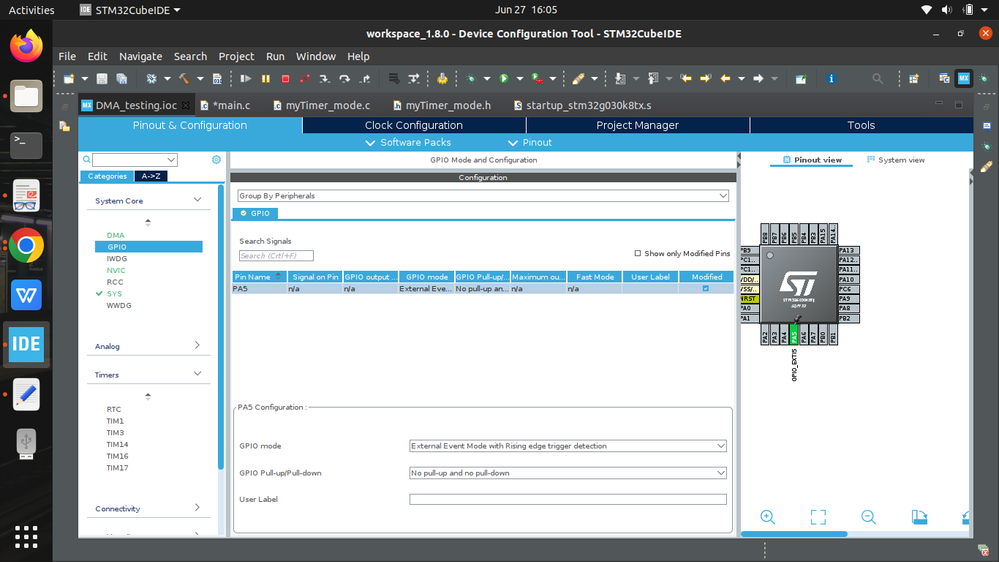
Task: Click the Resume debug icon
Action: pyautogui.click(x=245, y=79)
